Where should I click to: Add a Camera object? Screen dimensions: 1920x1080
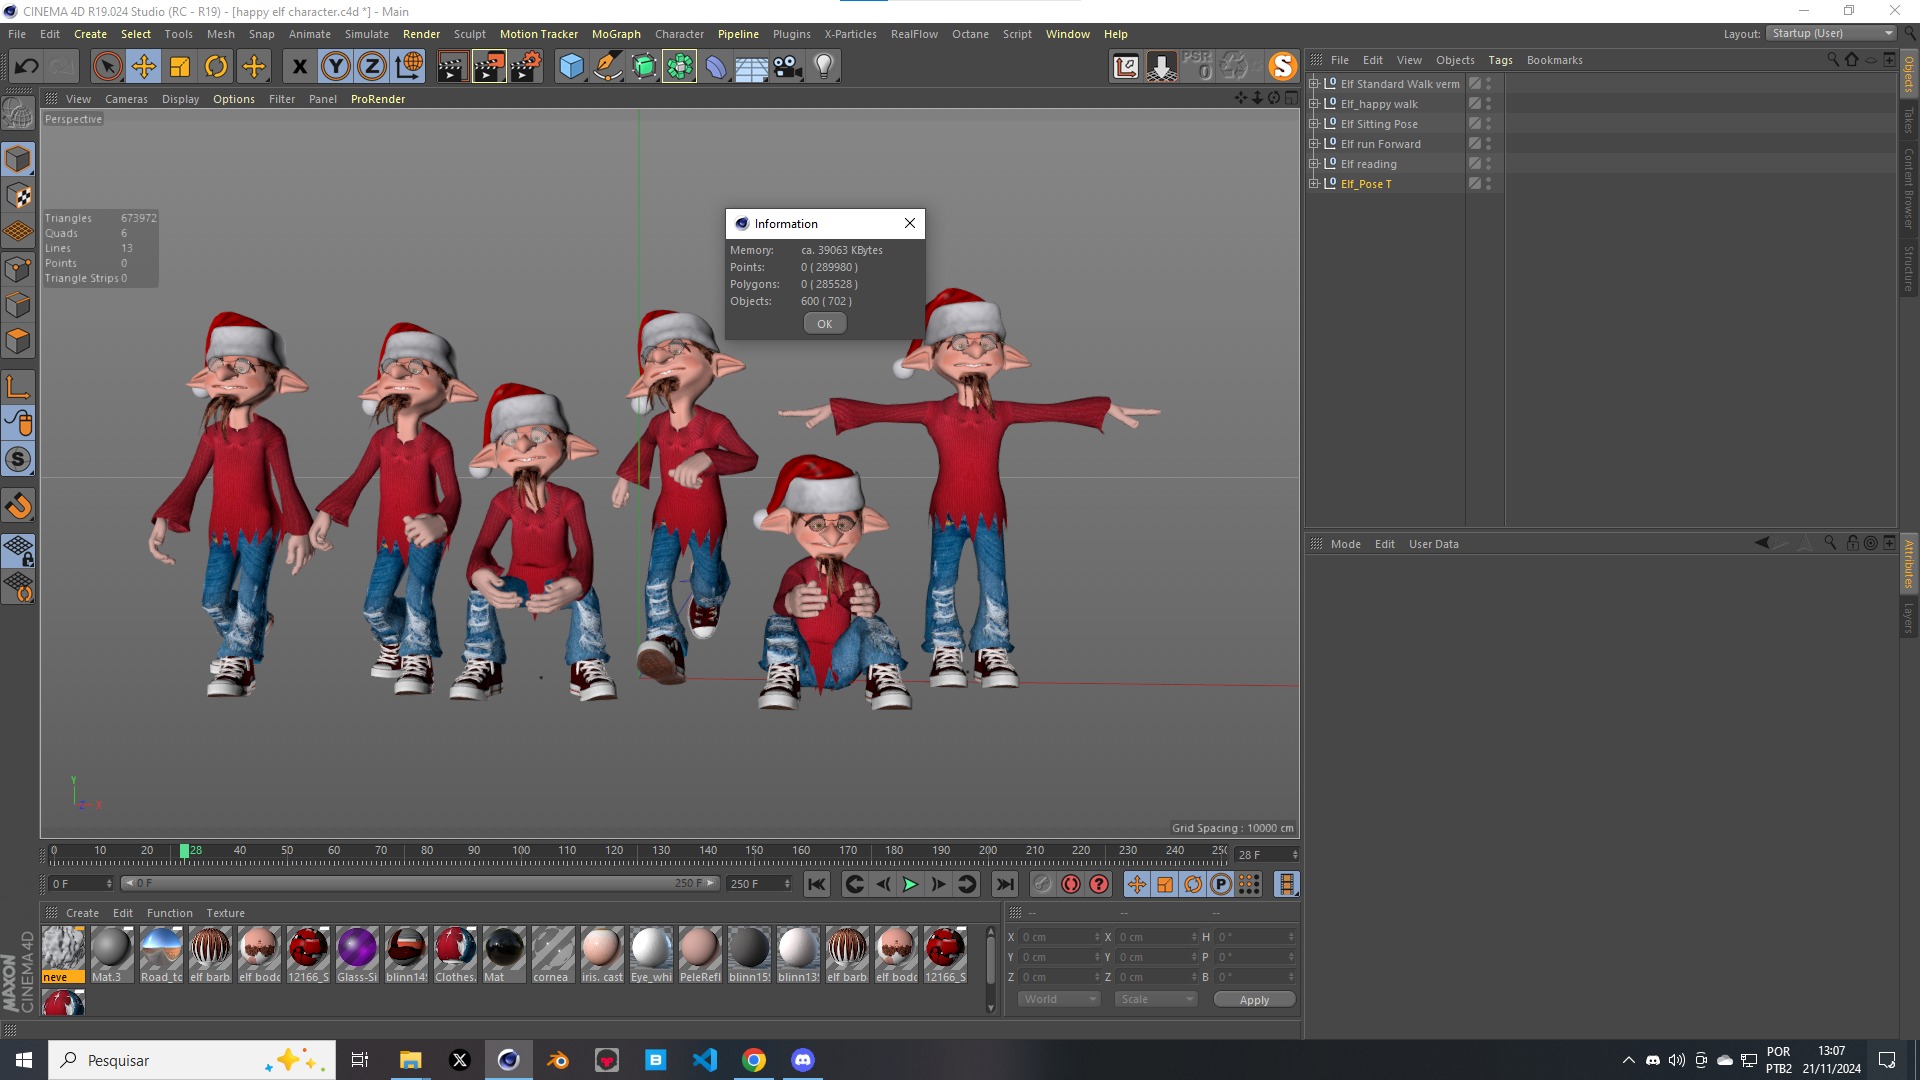[787, 67]
